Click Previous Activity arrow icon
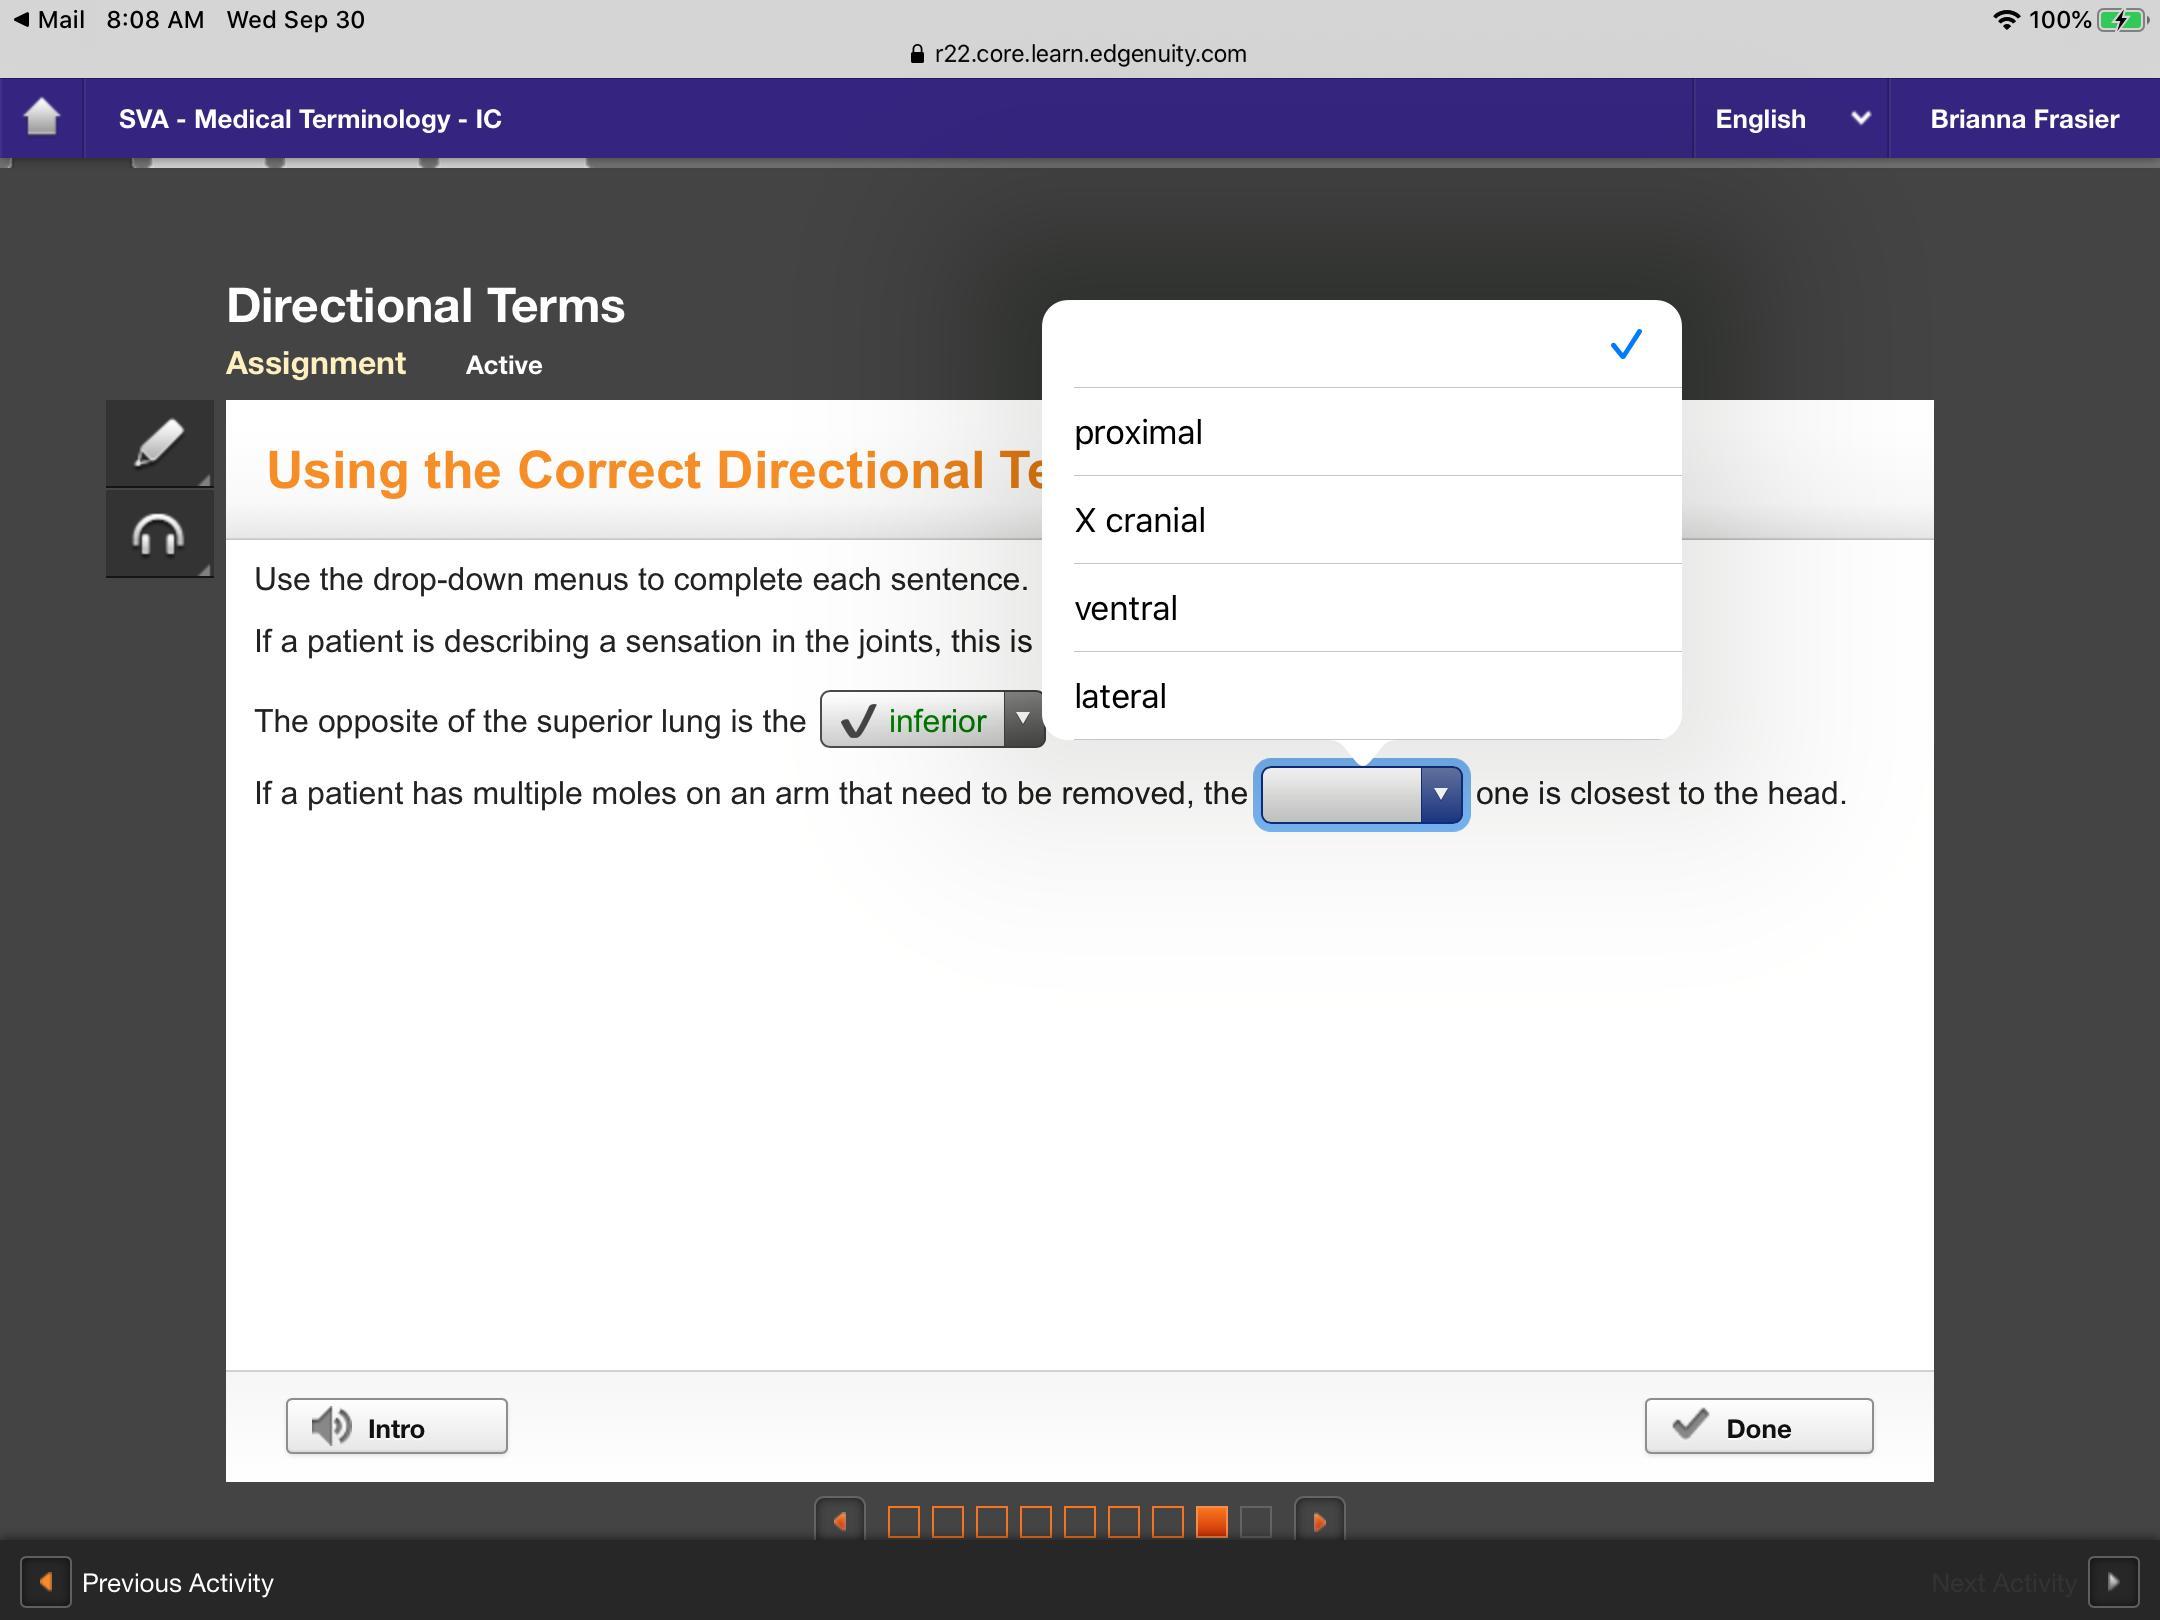This screenshot has height=1620, width=2160. pos(46,1582)
